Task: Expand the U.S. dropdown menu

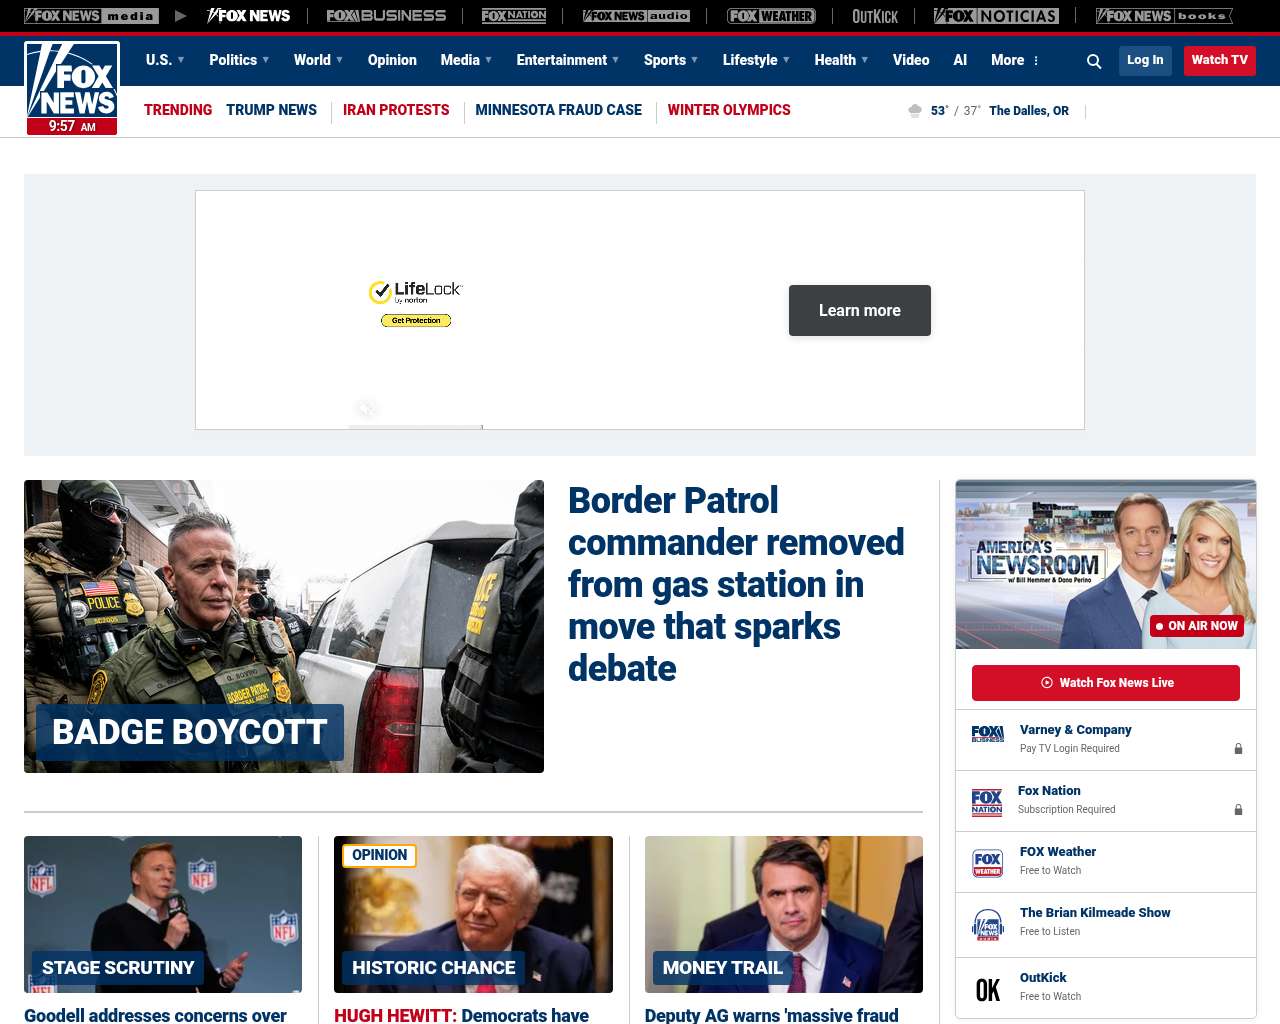Action: (x=165, y=60)
